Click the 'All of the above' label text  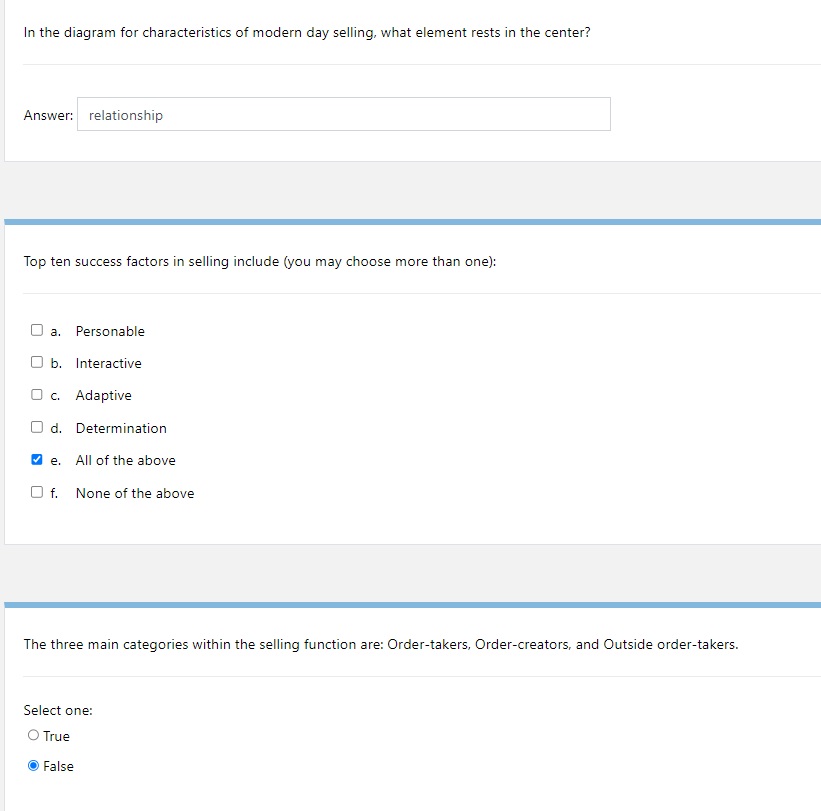pos(126,461)
